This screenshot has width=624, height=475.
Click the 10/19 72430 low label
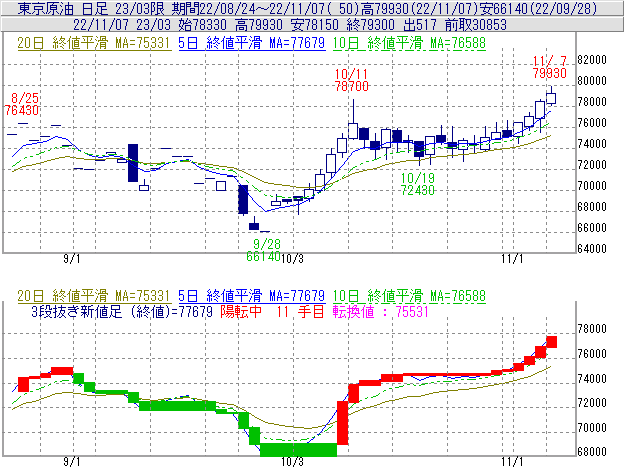417,184
